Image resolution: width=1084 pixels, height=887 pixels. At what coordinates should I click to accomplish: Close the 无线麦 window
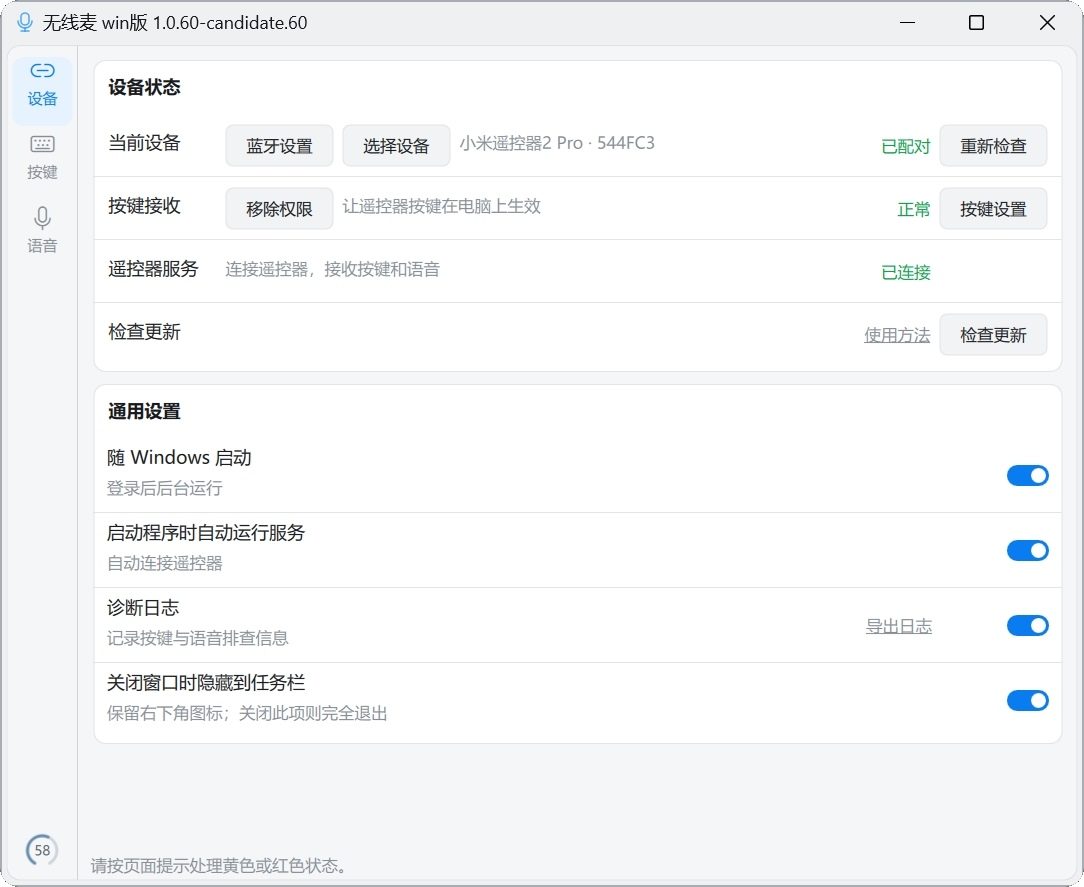(x=1047, y=23)
